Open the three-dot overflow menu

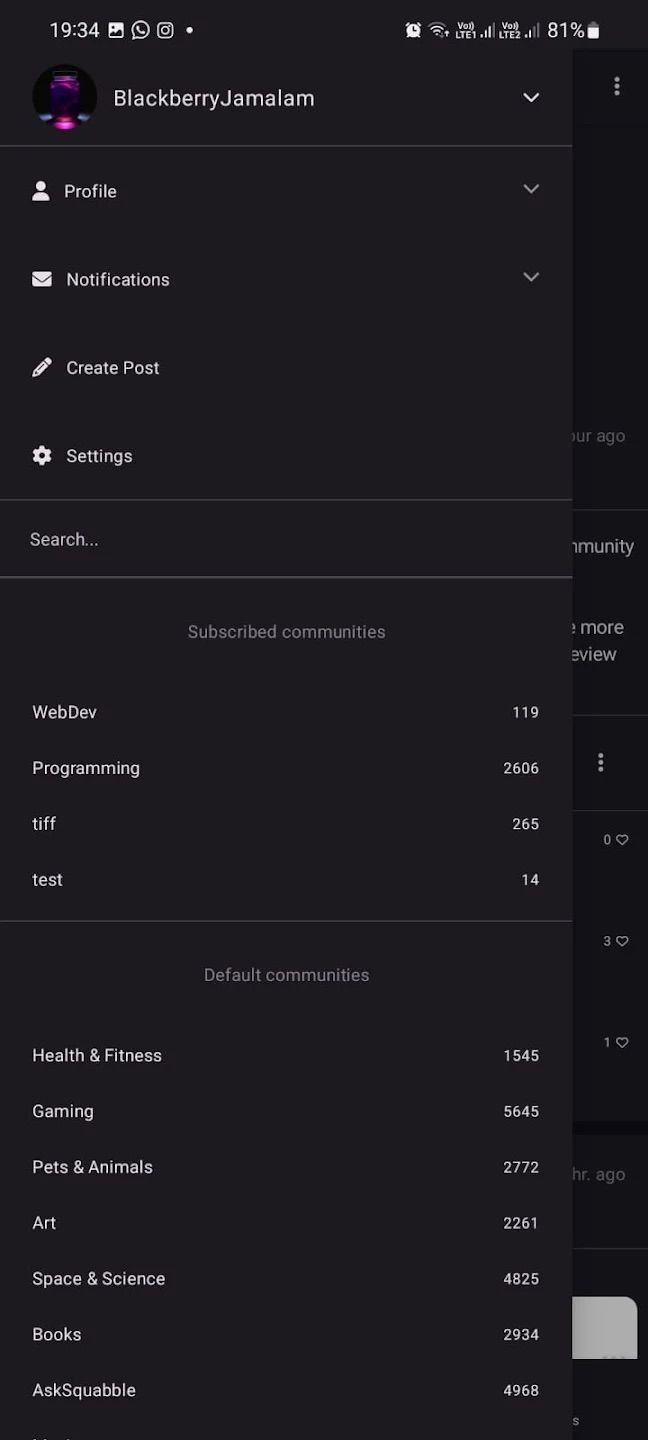(x=617, y=86)
